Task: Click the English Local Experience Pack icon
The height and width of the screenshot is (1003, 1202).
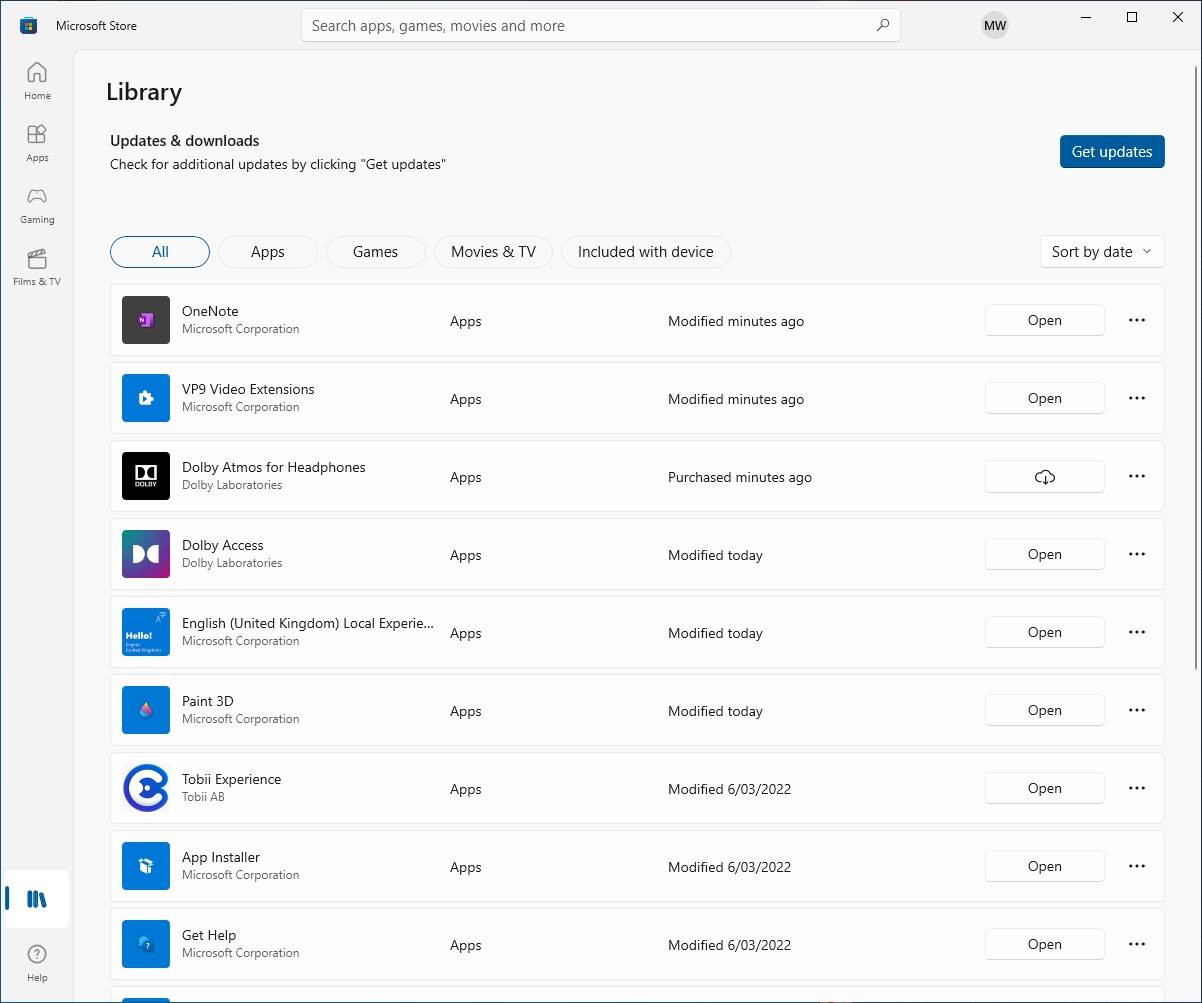Action: click(x=146, y=632)
